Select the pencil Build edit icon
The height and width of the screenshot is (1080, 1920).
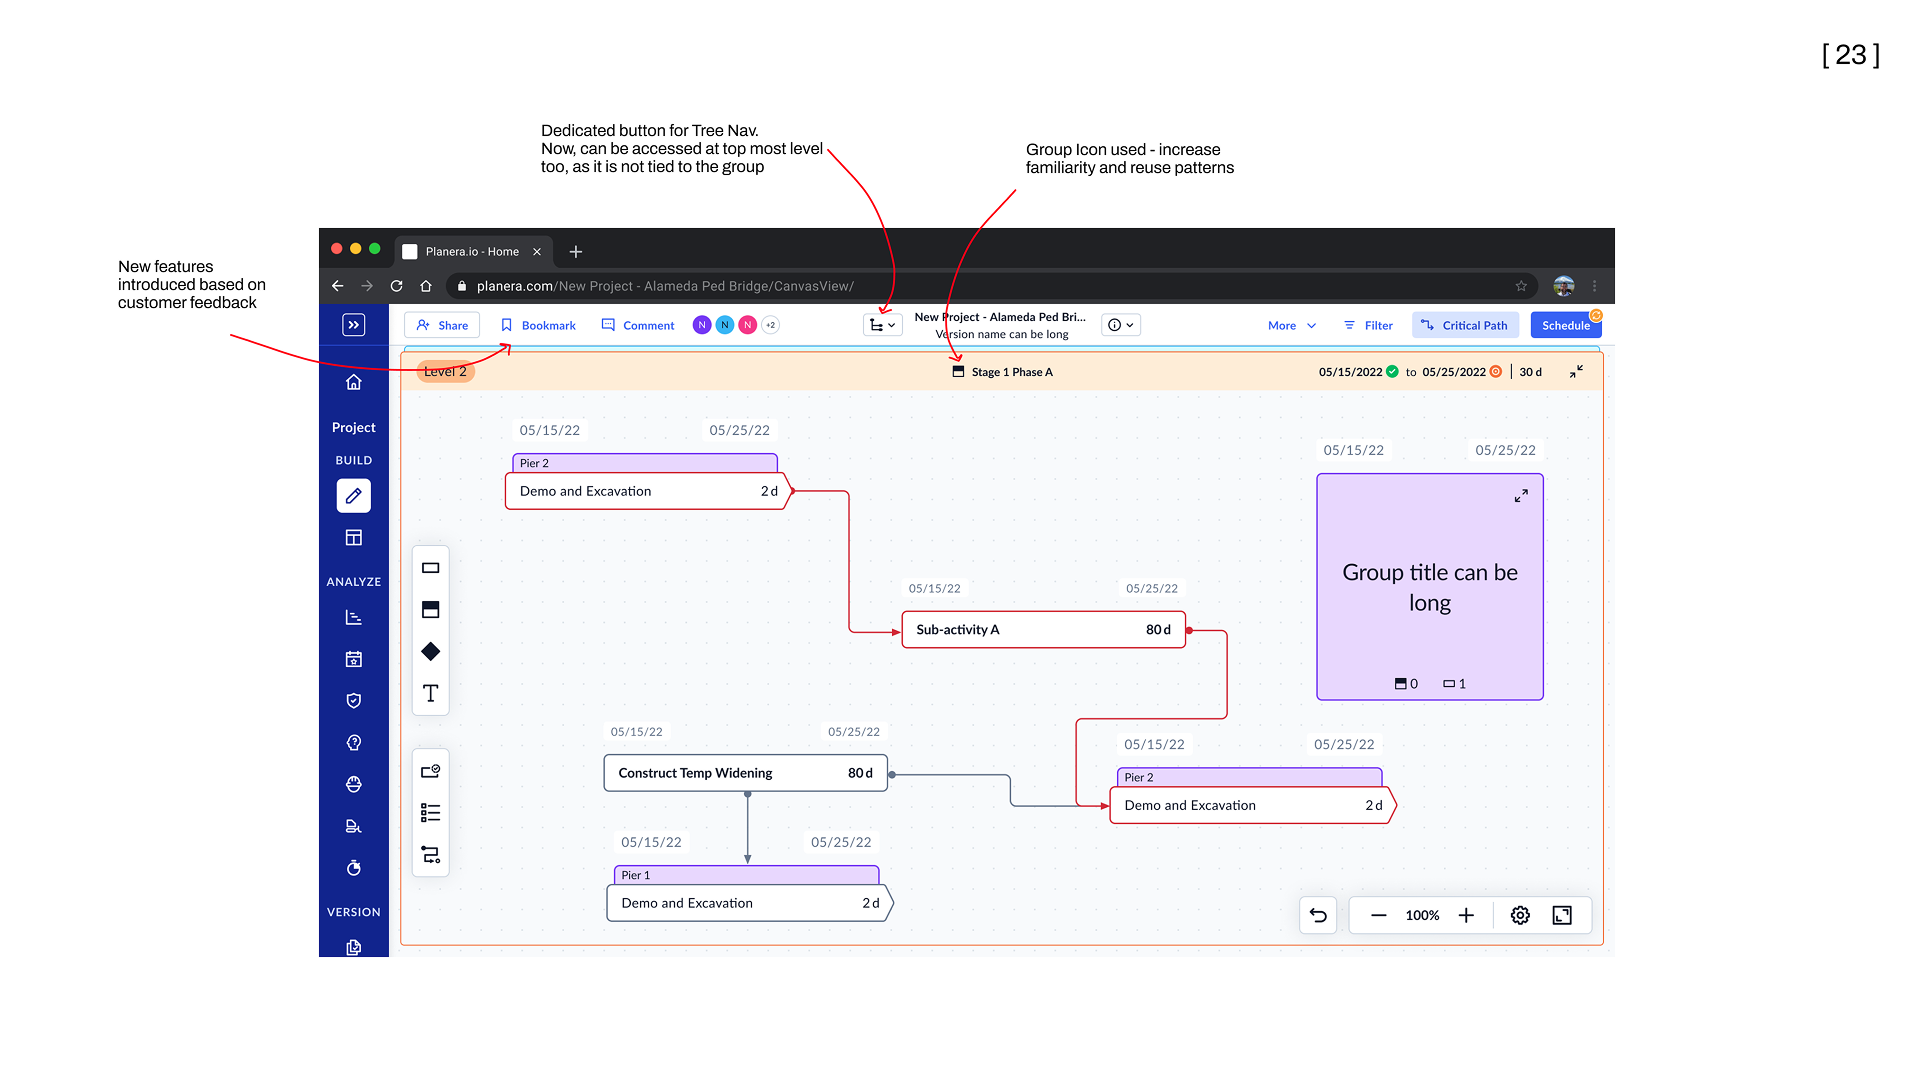click(x=353, y=496)
